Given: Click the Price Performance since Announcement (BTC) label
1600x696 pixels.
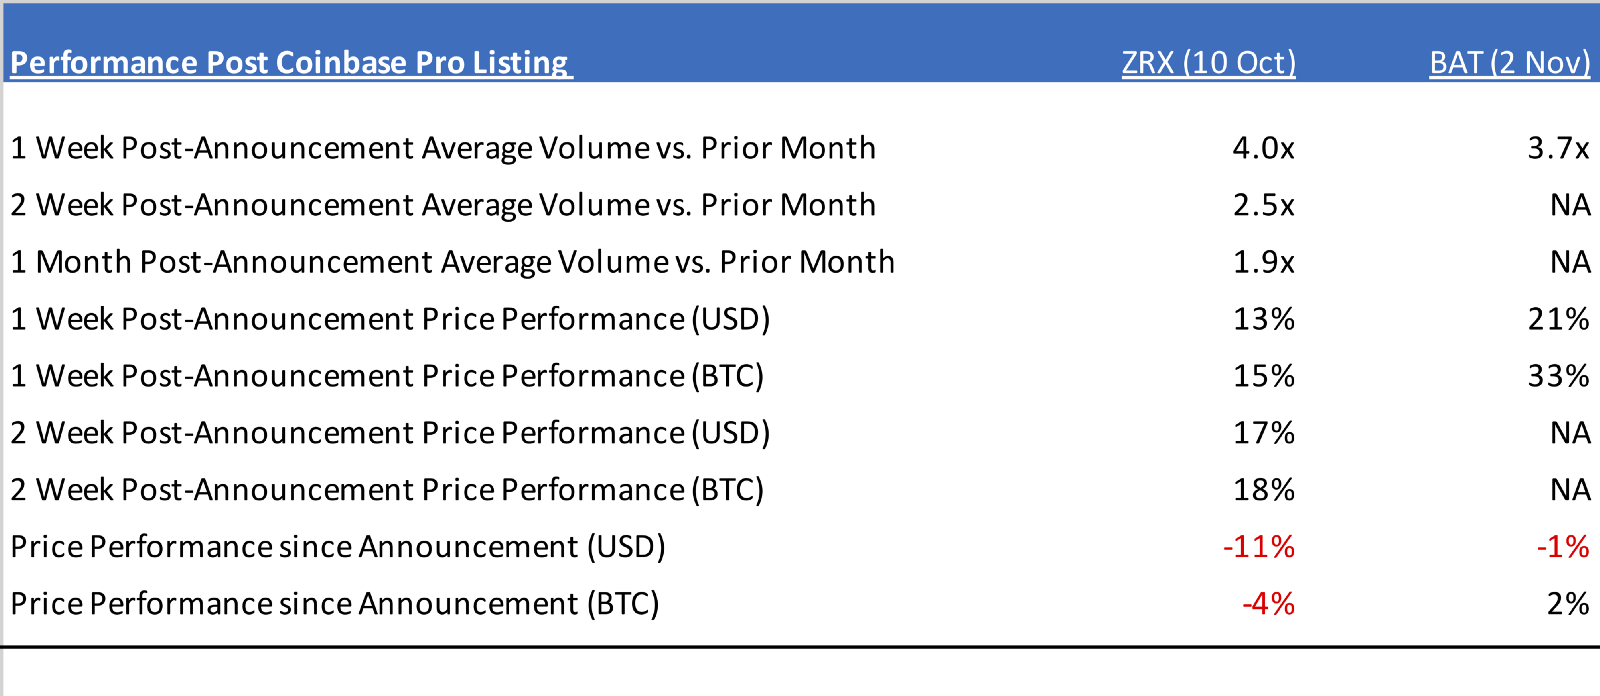Looking at the screenshot, I should click(335, 604).
